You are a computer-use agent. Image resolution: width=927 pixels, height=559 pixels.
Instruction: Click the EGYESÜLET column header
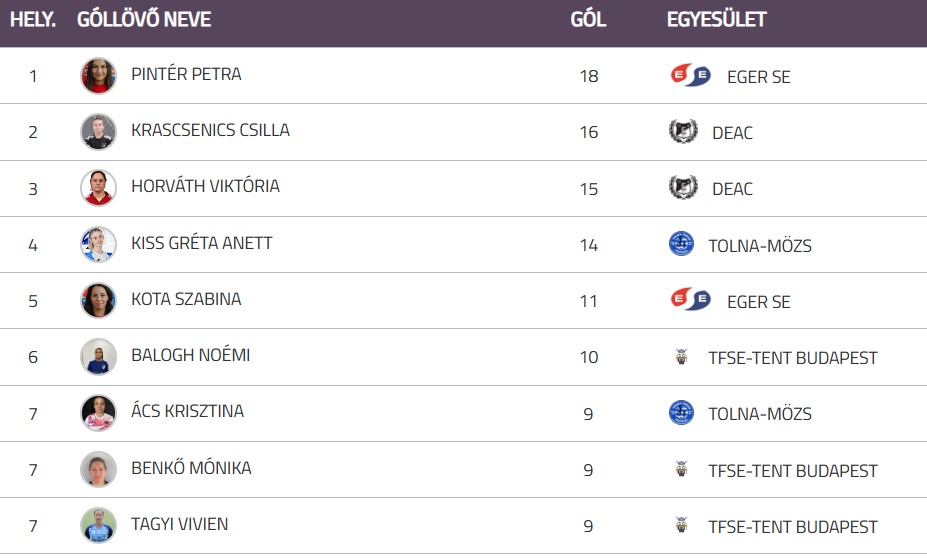[716, 20]
